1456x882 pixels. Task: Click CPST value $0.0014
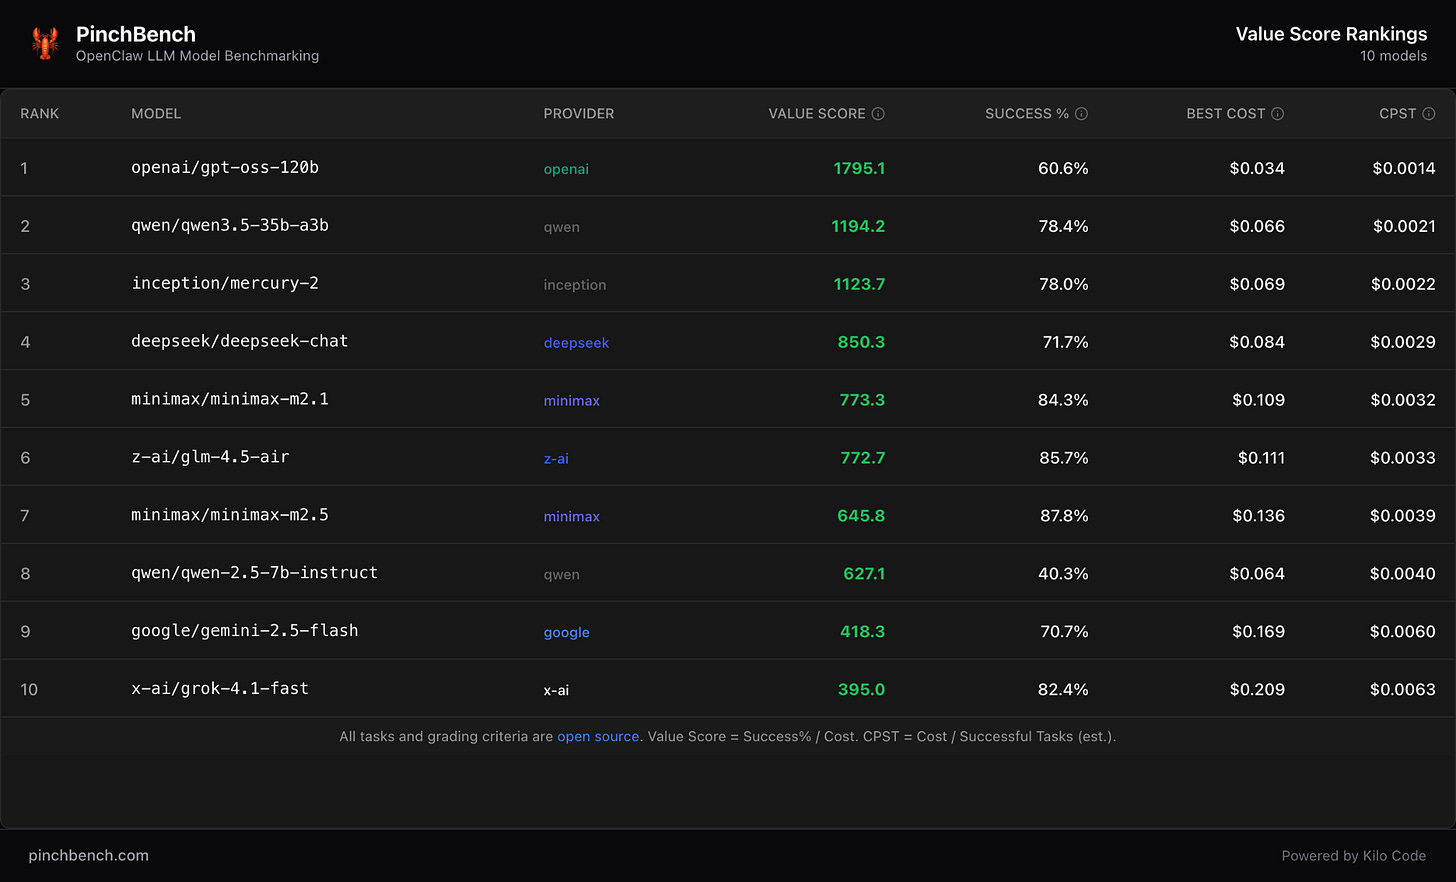pyautogui.click(x=1404, y=169)
